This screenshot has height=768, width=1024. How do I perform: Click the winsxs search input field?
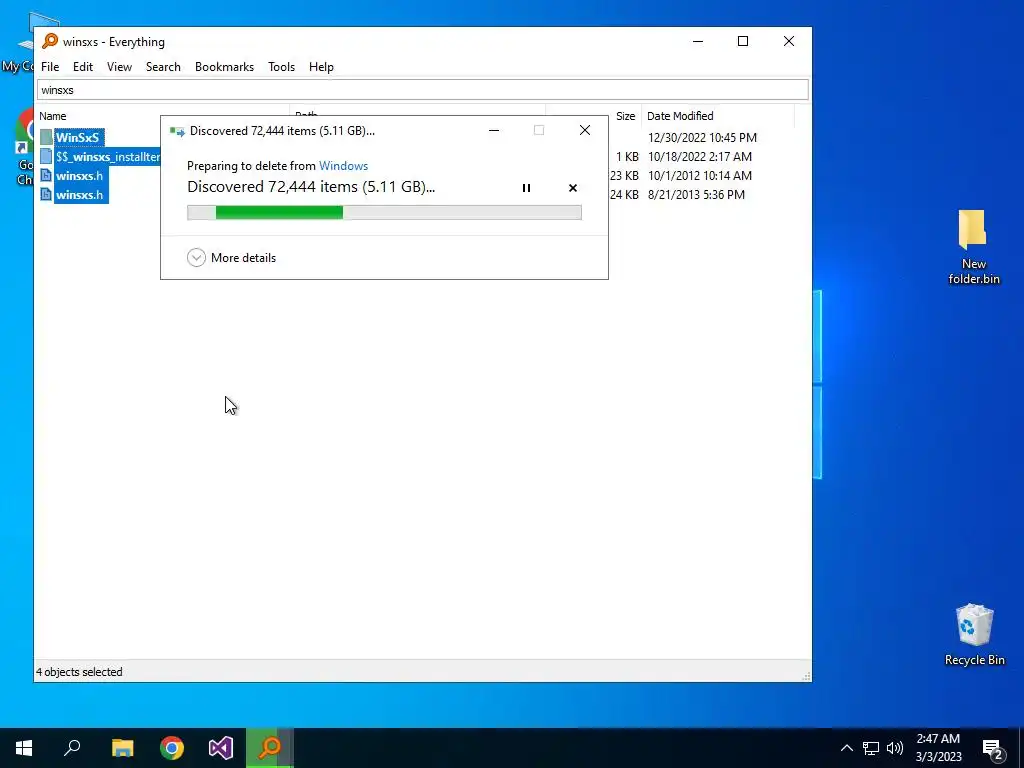click(423, 89)
